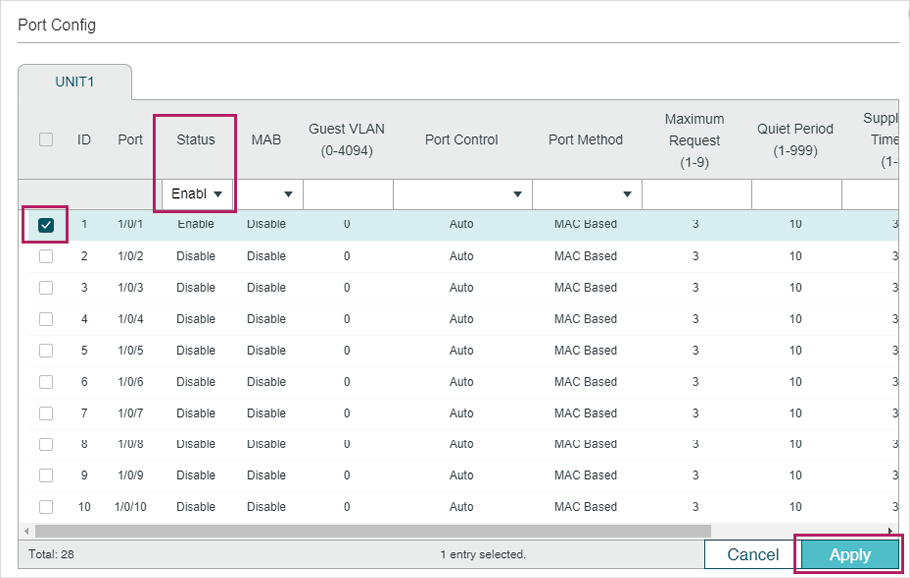Viewport: 910px width, 578px height.
Task: Click the Quiet Period input field
Action: coord(796,194)
